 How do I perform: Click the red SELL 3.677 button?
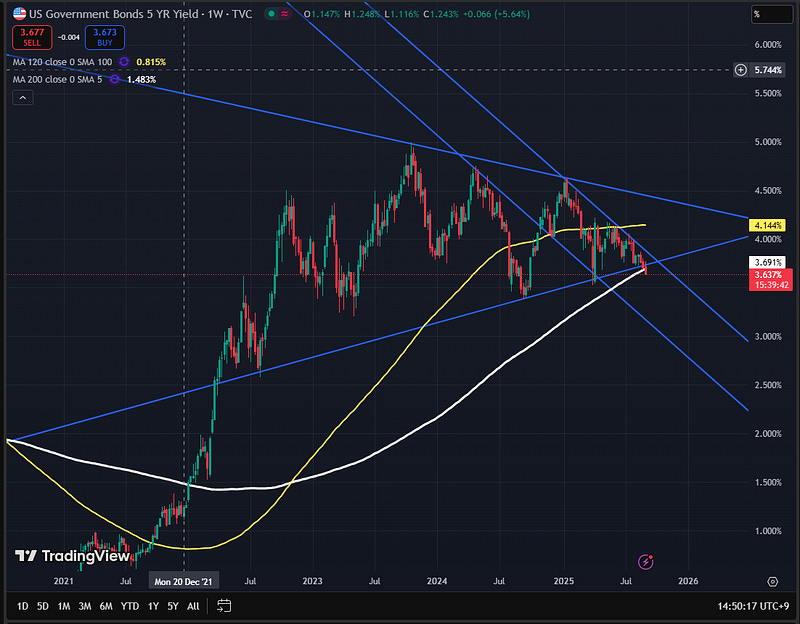32,37
